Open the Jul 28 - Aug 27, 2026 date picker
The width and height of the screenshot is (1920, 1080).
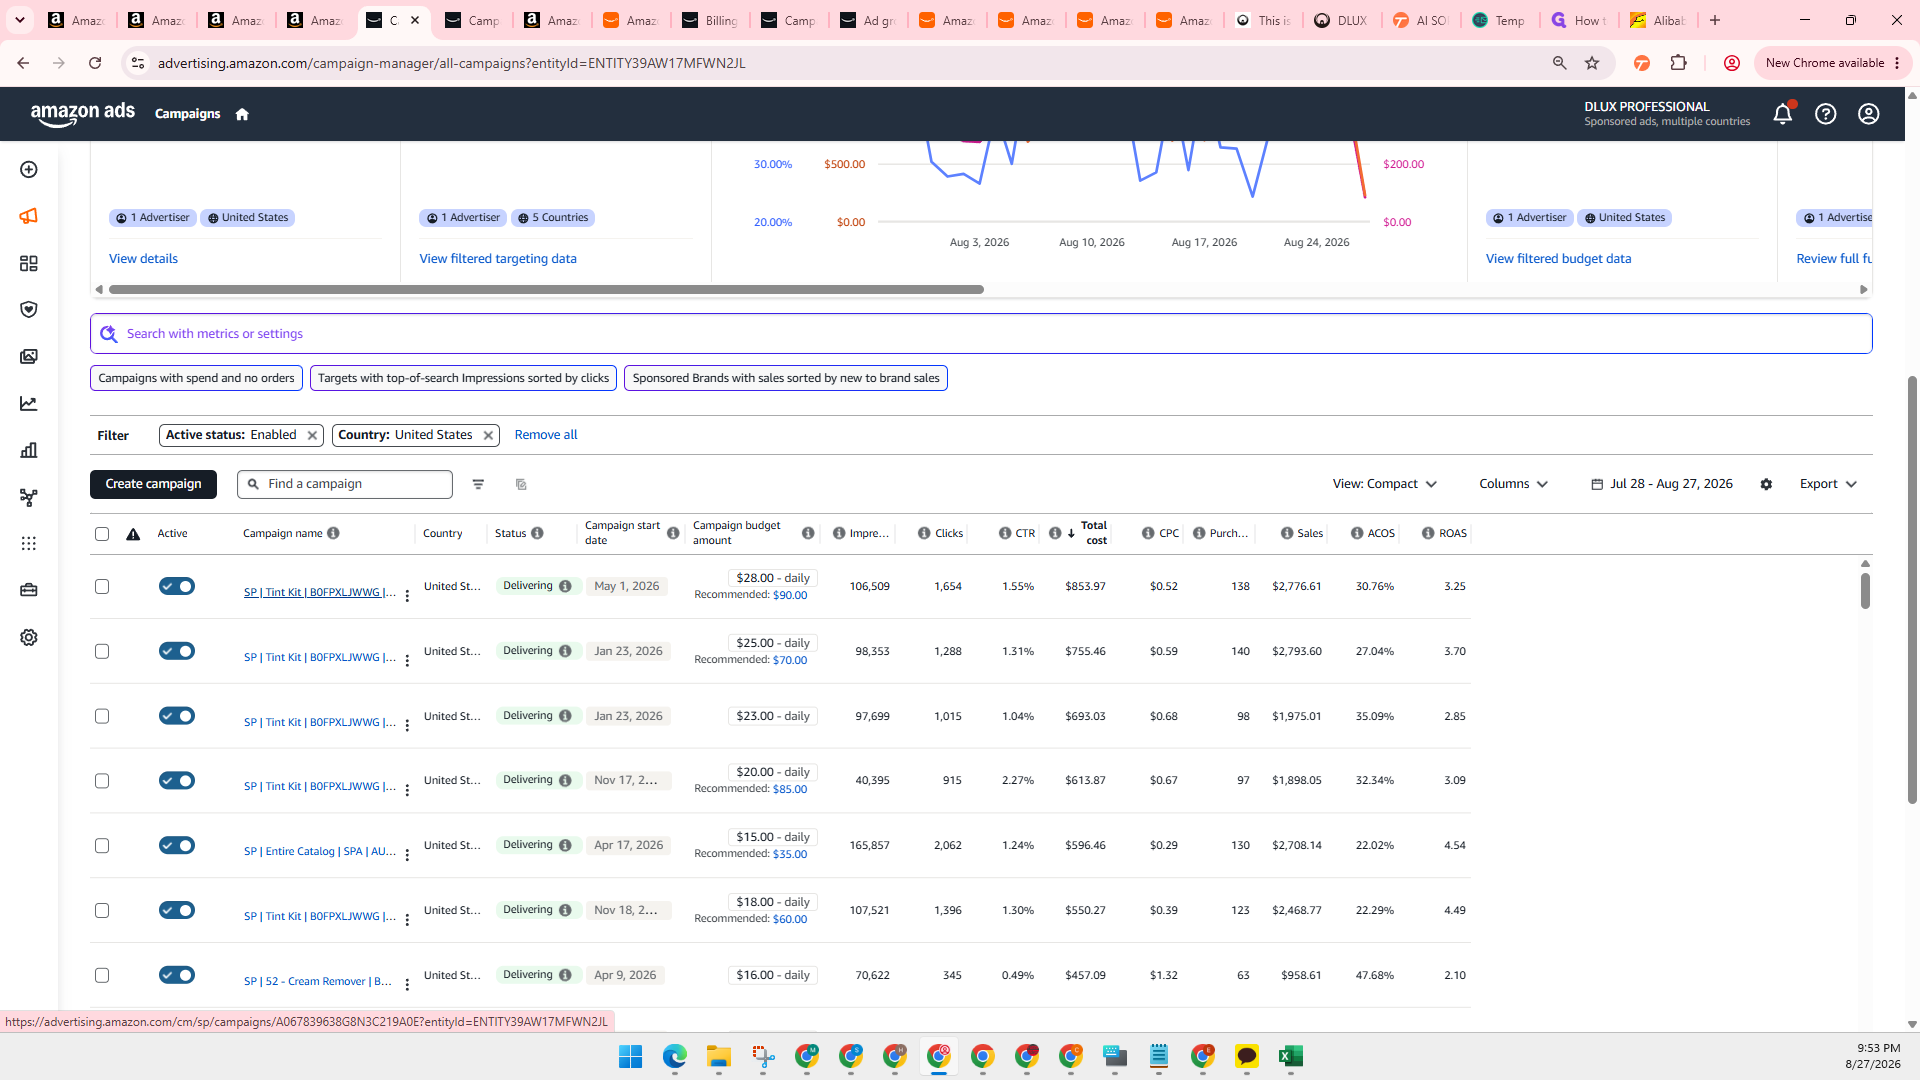tap(1662, 484)
